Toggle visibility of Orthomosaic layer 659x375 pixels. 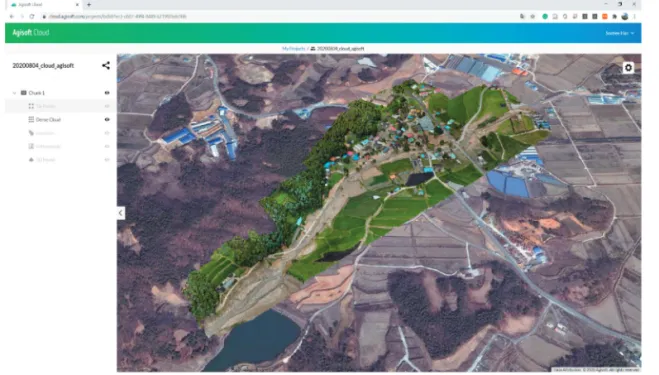tap(107, 146)
